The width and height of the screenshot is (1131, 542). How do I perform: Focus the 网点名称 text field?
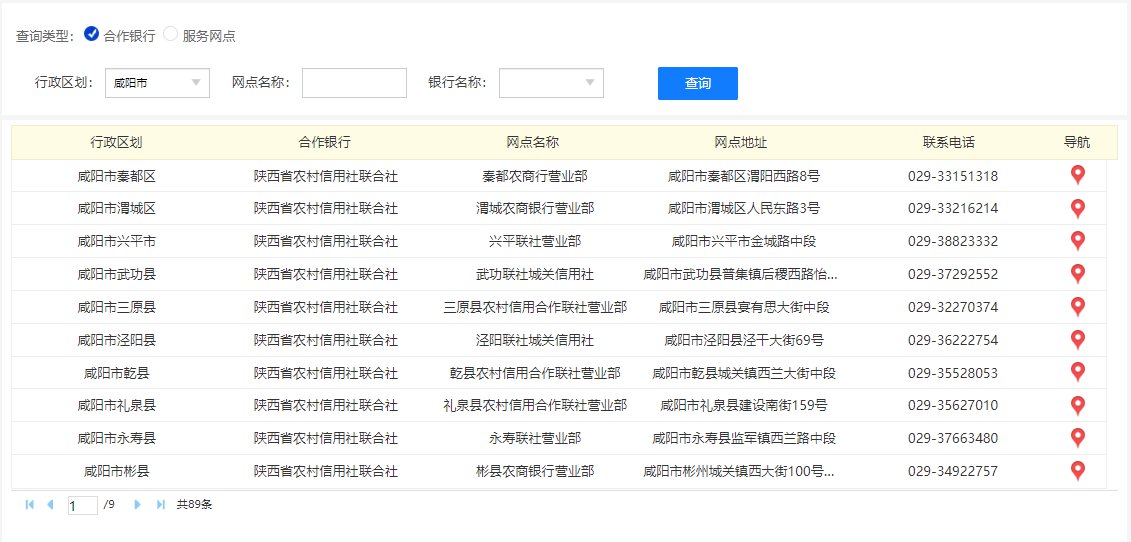pos(354,83)
